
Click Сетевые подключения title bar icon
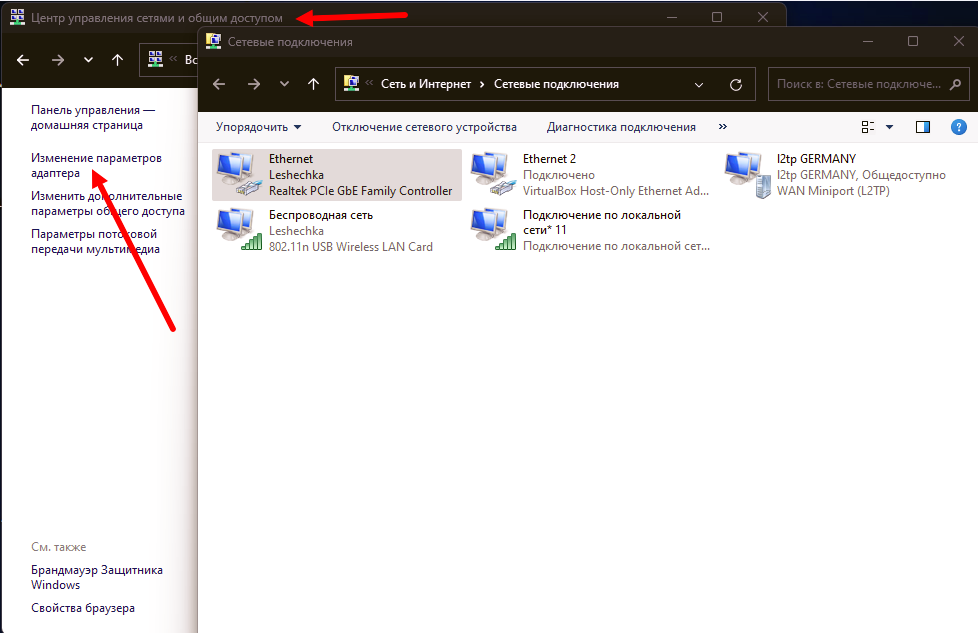(x=213, y=41)
